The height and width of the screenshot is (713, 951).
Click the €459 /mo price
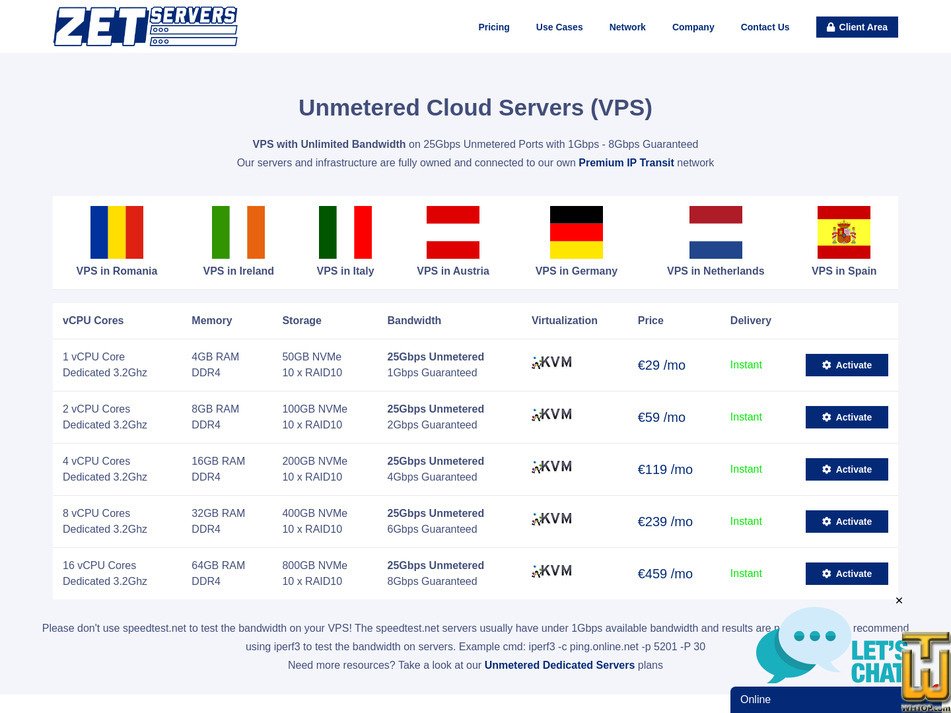(x=665, y=574)
